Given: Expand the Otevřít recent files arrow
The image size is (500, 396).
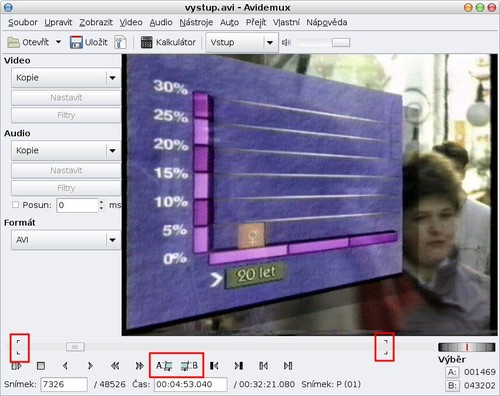Looking at the screenshot, I should (58, 42).
